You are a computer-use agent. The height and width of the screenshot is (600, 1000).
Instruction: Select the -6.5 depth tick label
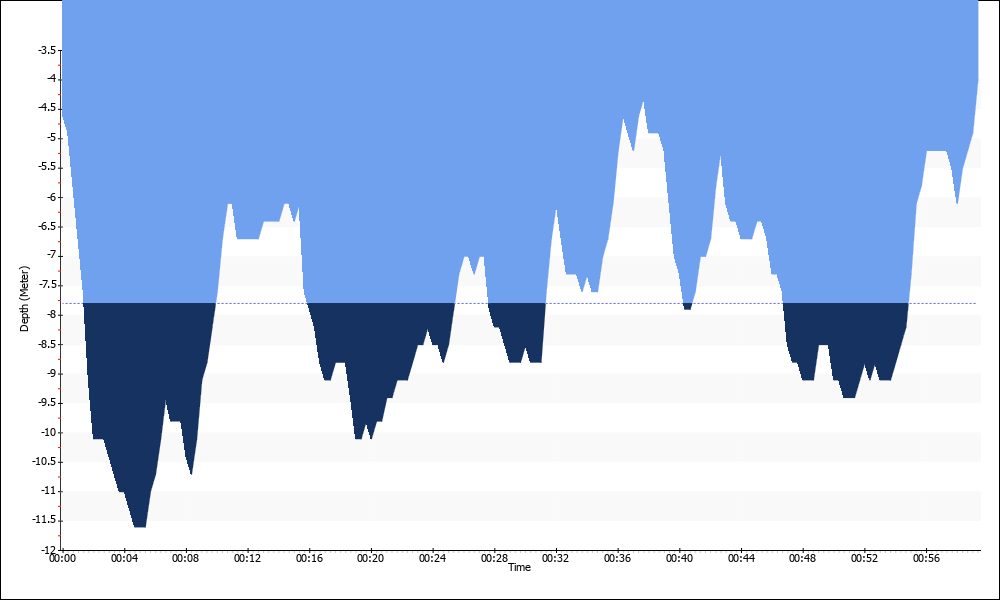point(46,226)
